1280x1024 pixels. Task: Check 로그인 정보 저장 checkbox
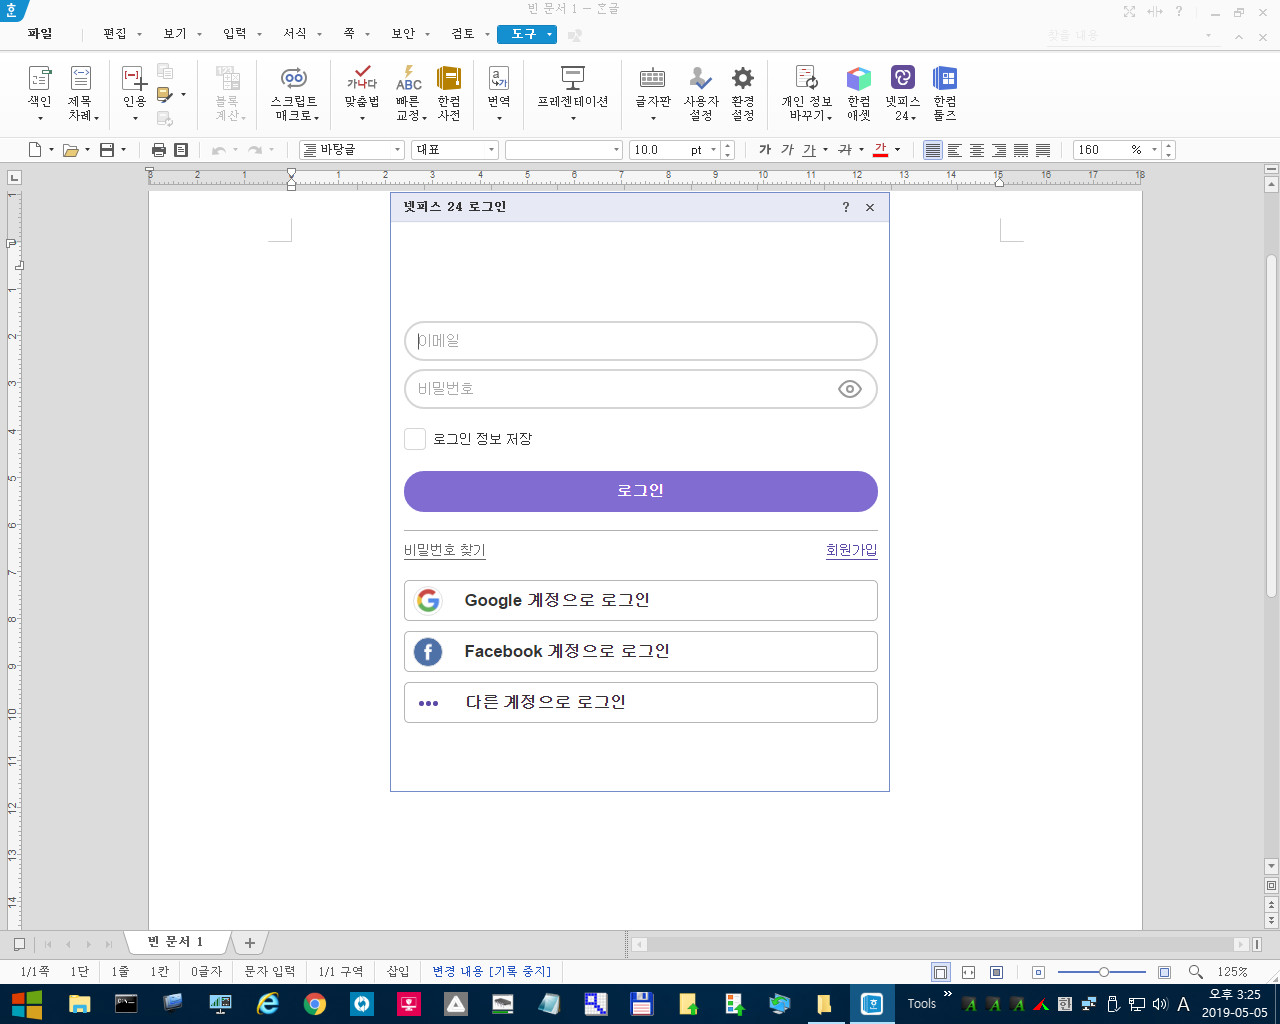pos(415,439)
